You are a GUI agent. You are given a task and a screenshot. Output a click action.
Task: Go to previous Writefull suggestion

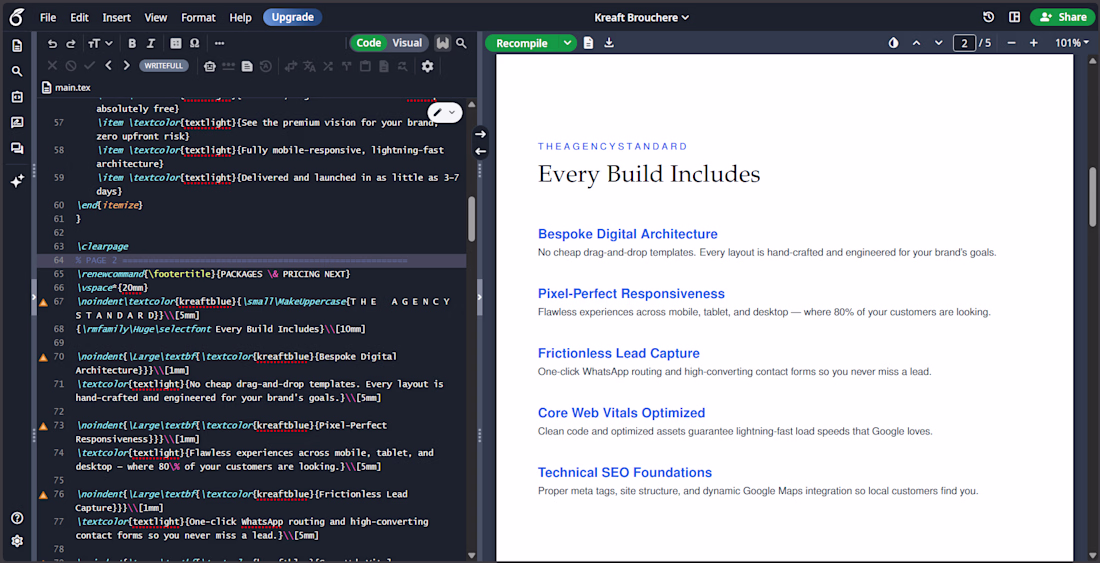108,66
